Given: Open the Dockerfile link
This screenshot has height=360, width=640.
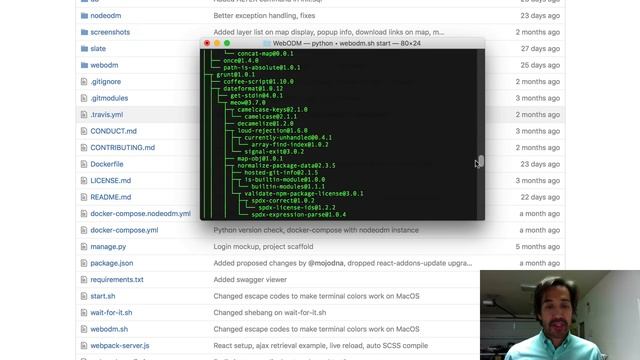Looking at the screenshot, I should point(107,164).
